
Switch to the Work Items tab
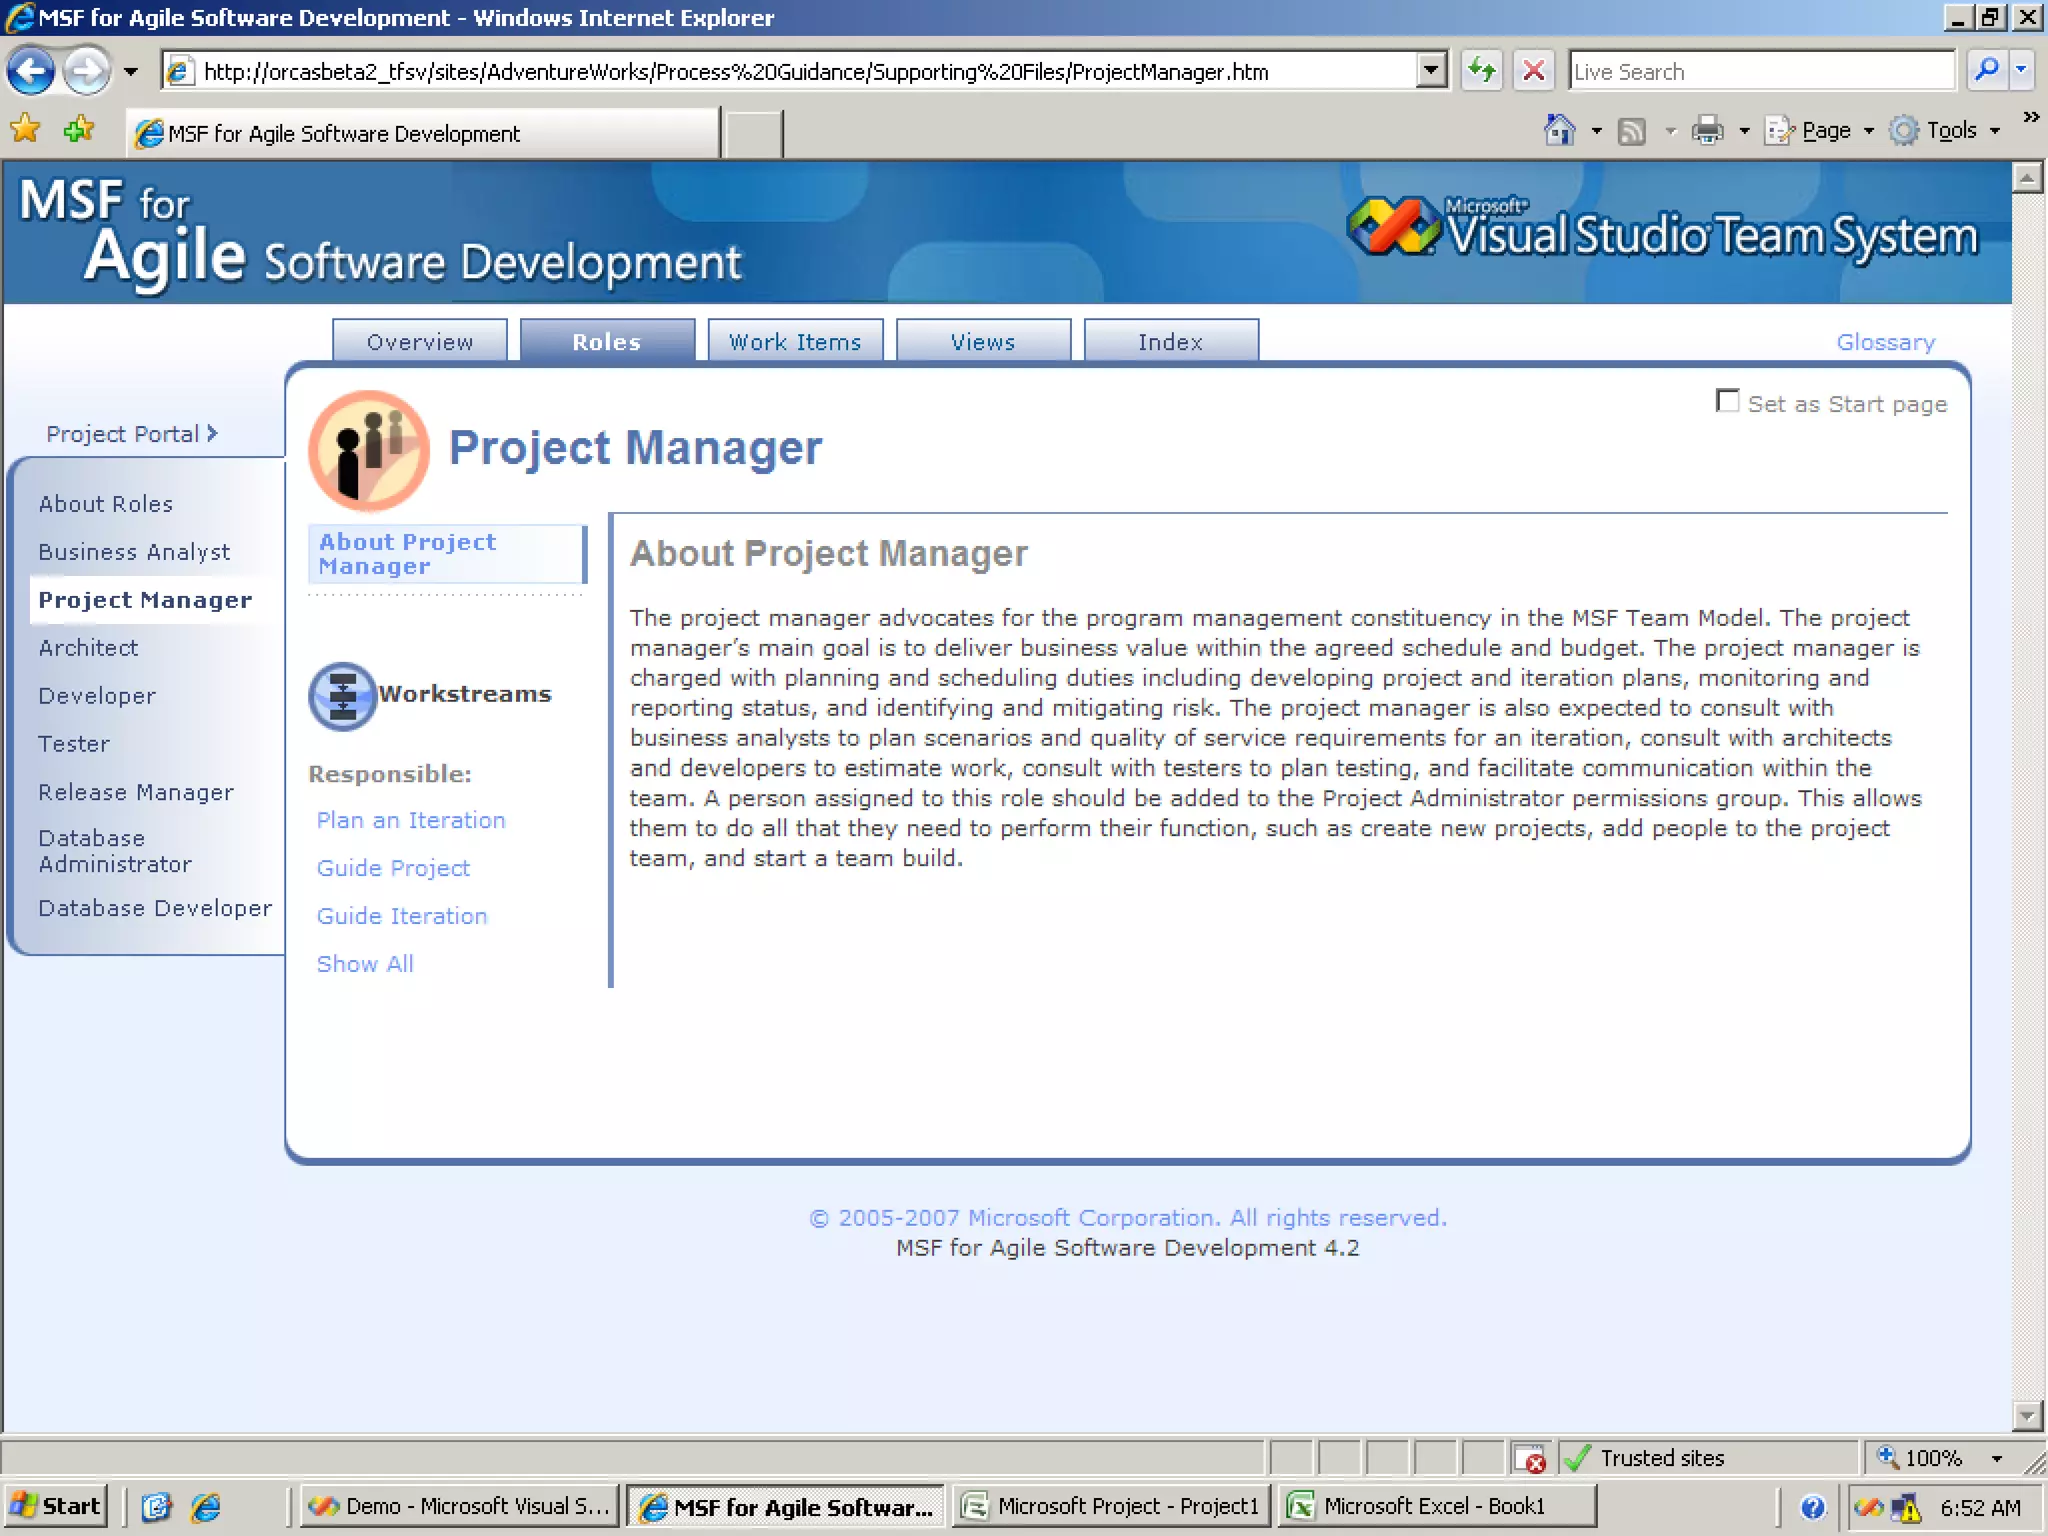click(x=795, y=342)
